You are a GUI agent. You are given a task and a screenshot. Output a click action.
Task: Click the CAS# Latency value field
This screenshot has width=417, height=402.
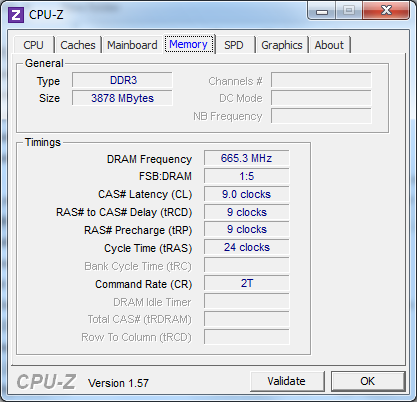247,194
